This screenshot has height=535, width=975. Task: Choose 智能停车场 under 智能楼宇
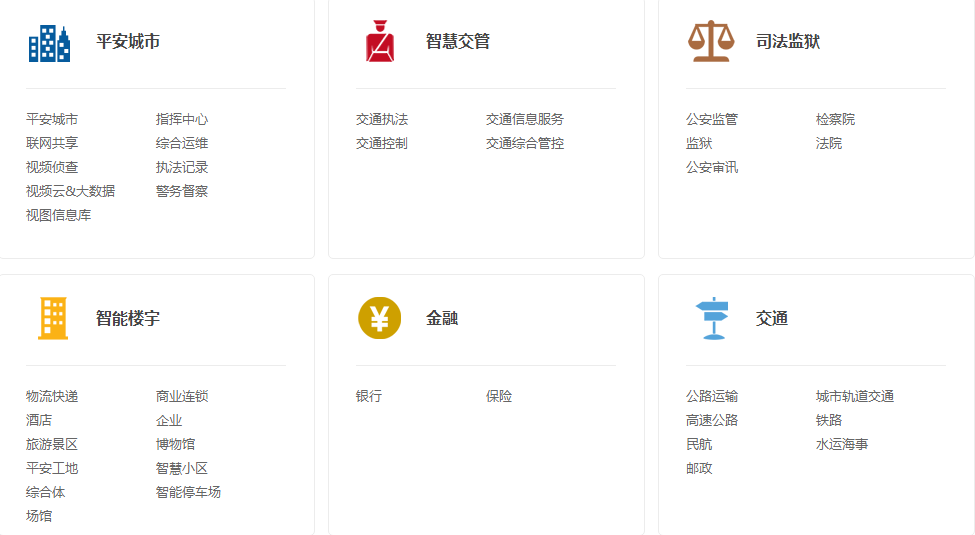click(188, 492)
